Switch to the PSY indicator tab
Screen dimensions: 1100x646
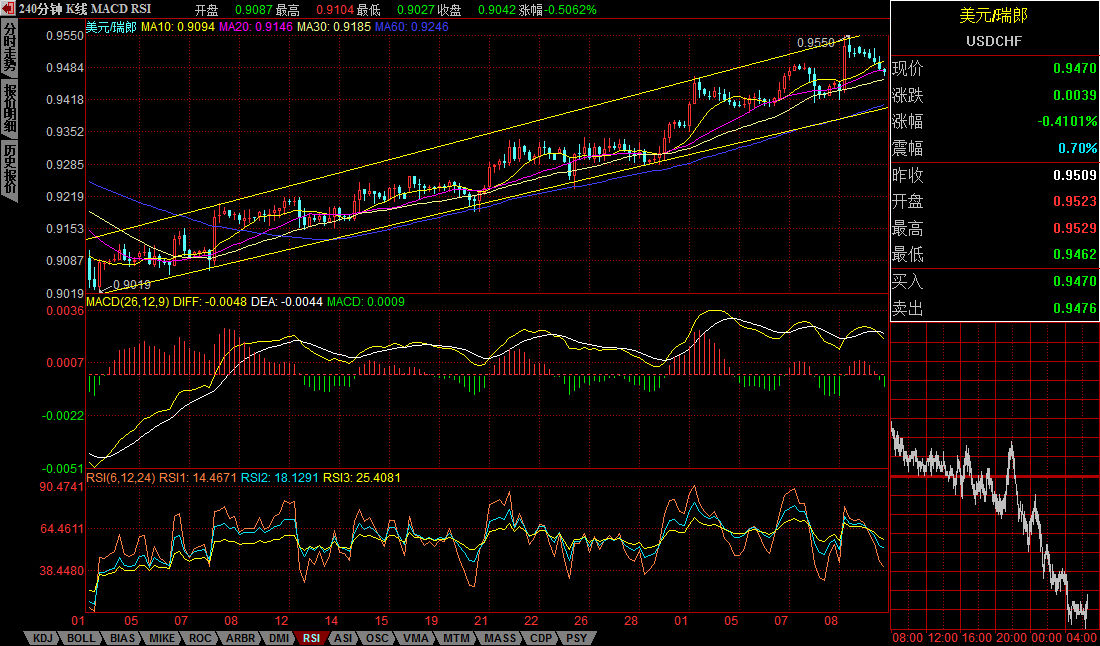(579, 638)
